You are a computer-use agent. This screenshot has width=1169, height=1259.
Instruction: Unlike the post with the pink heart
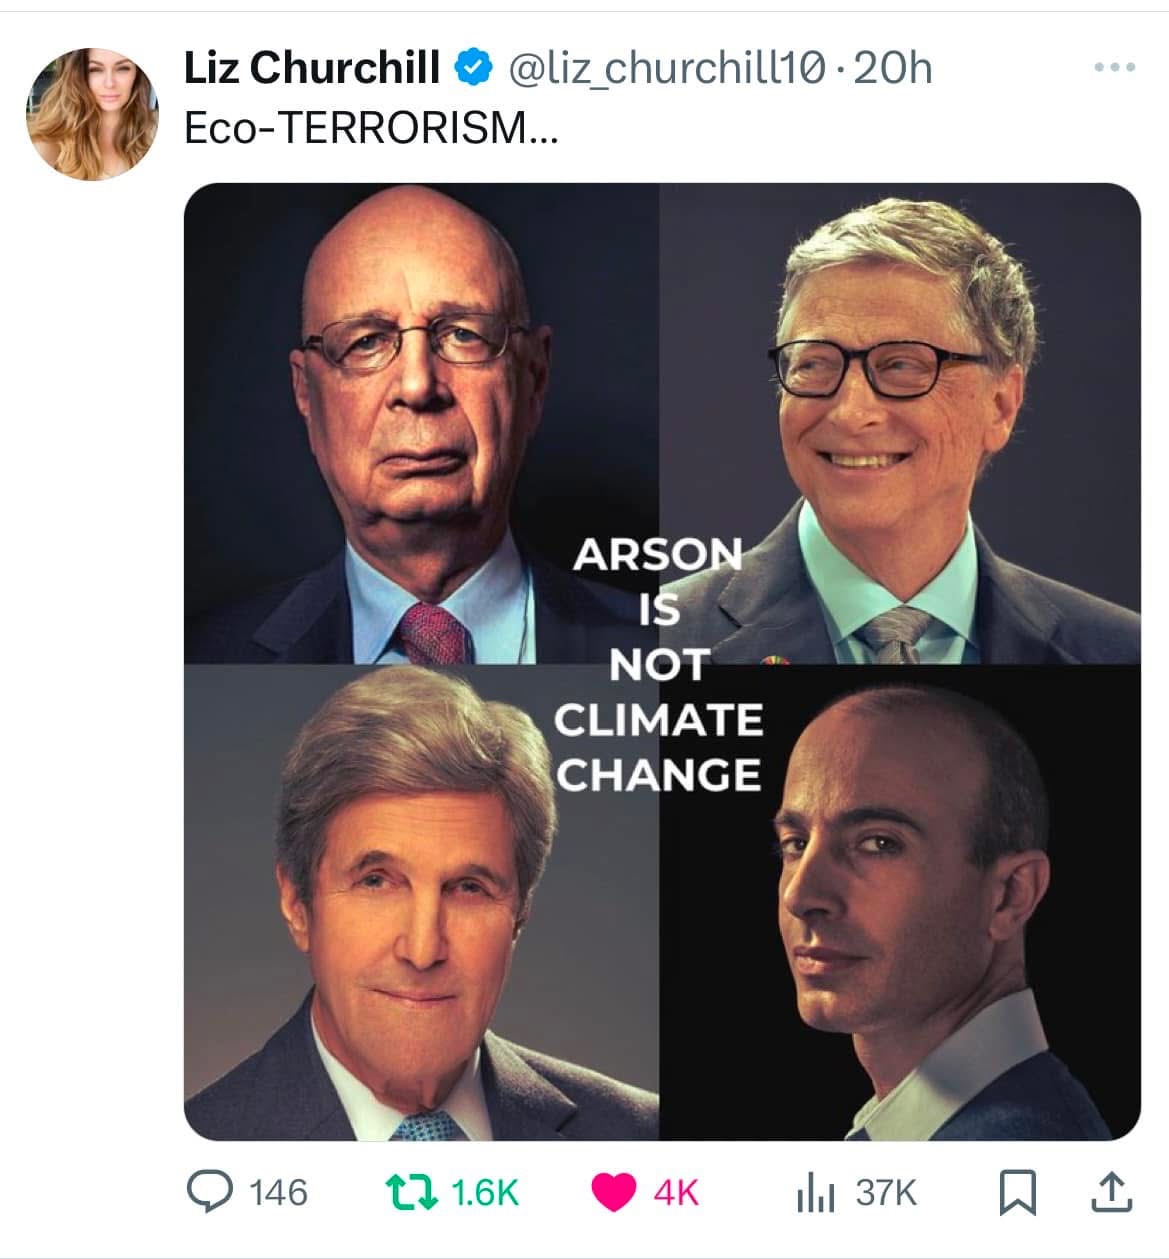[613, 1193]
